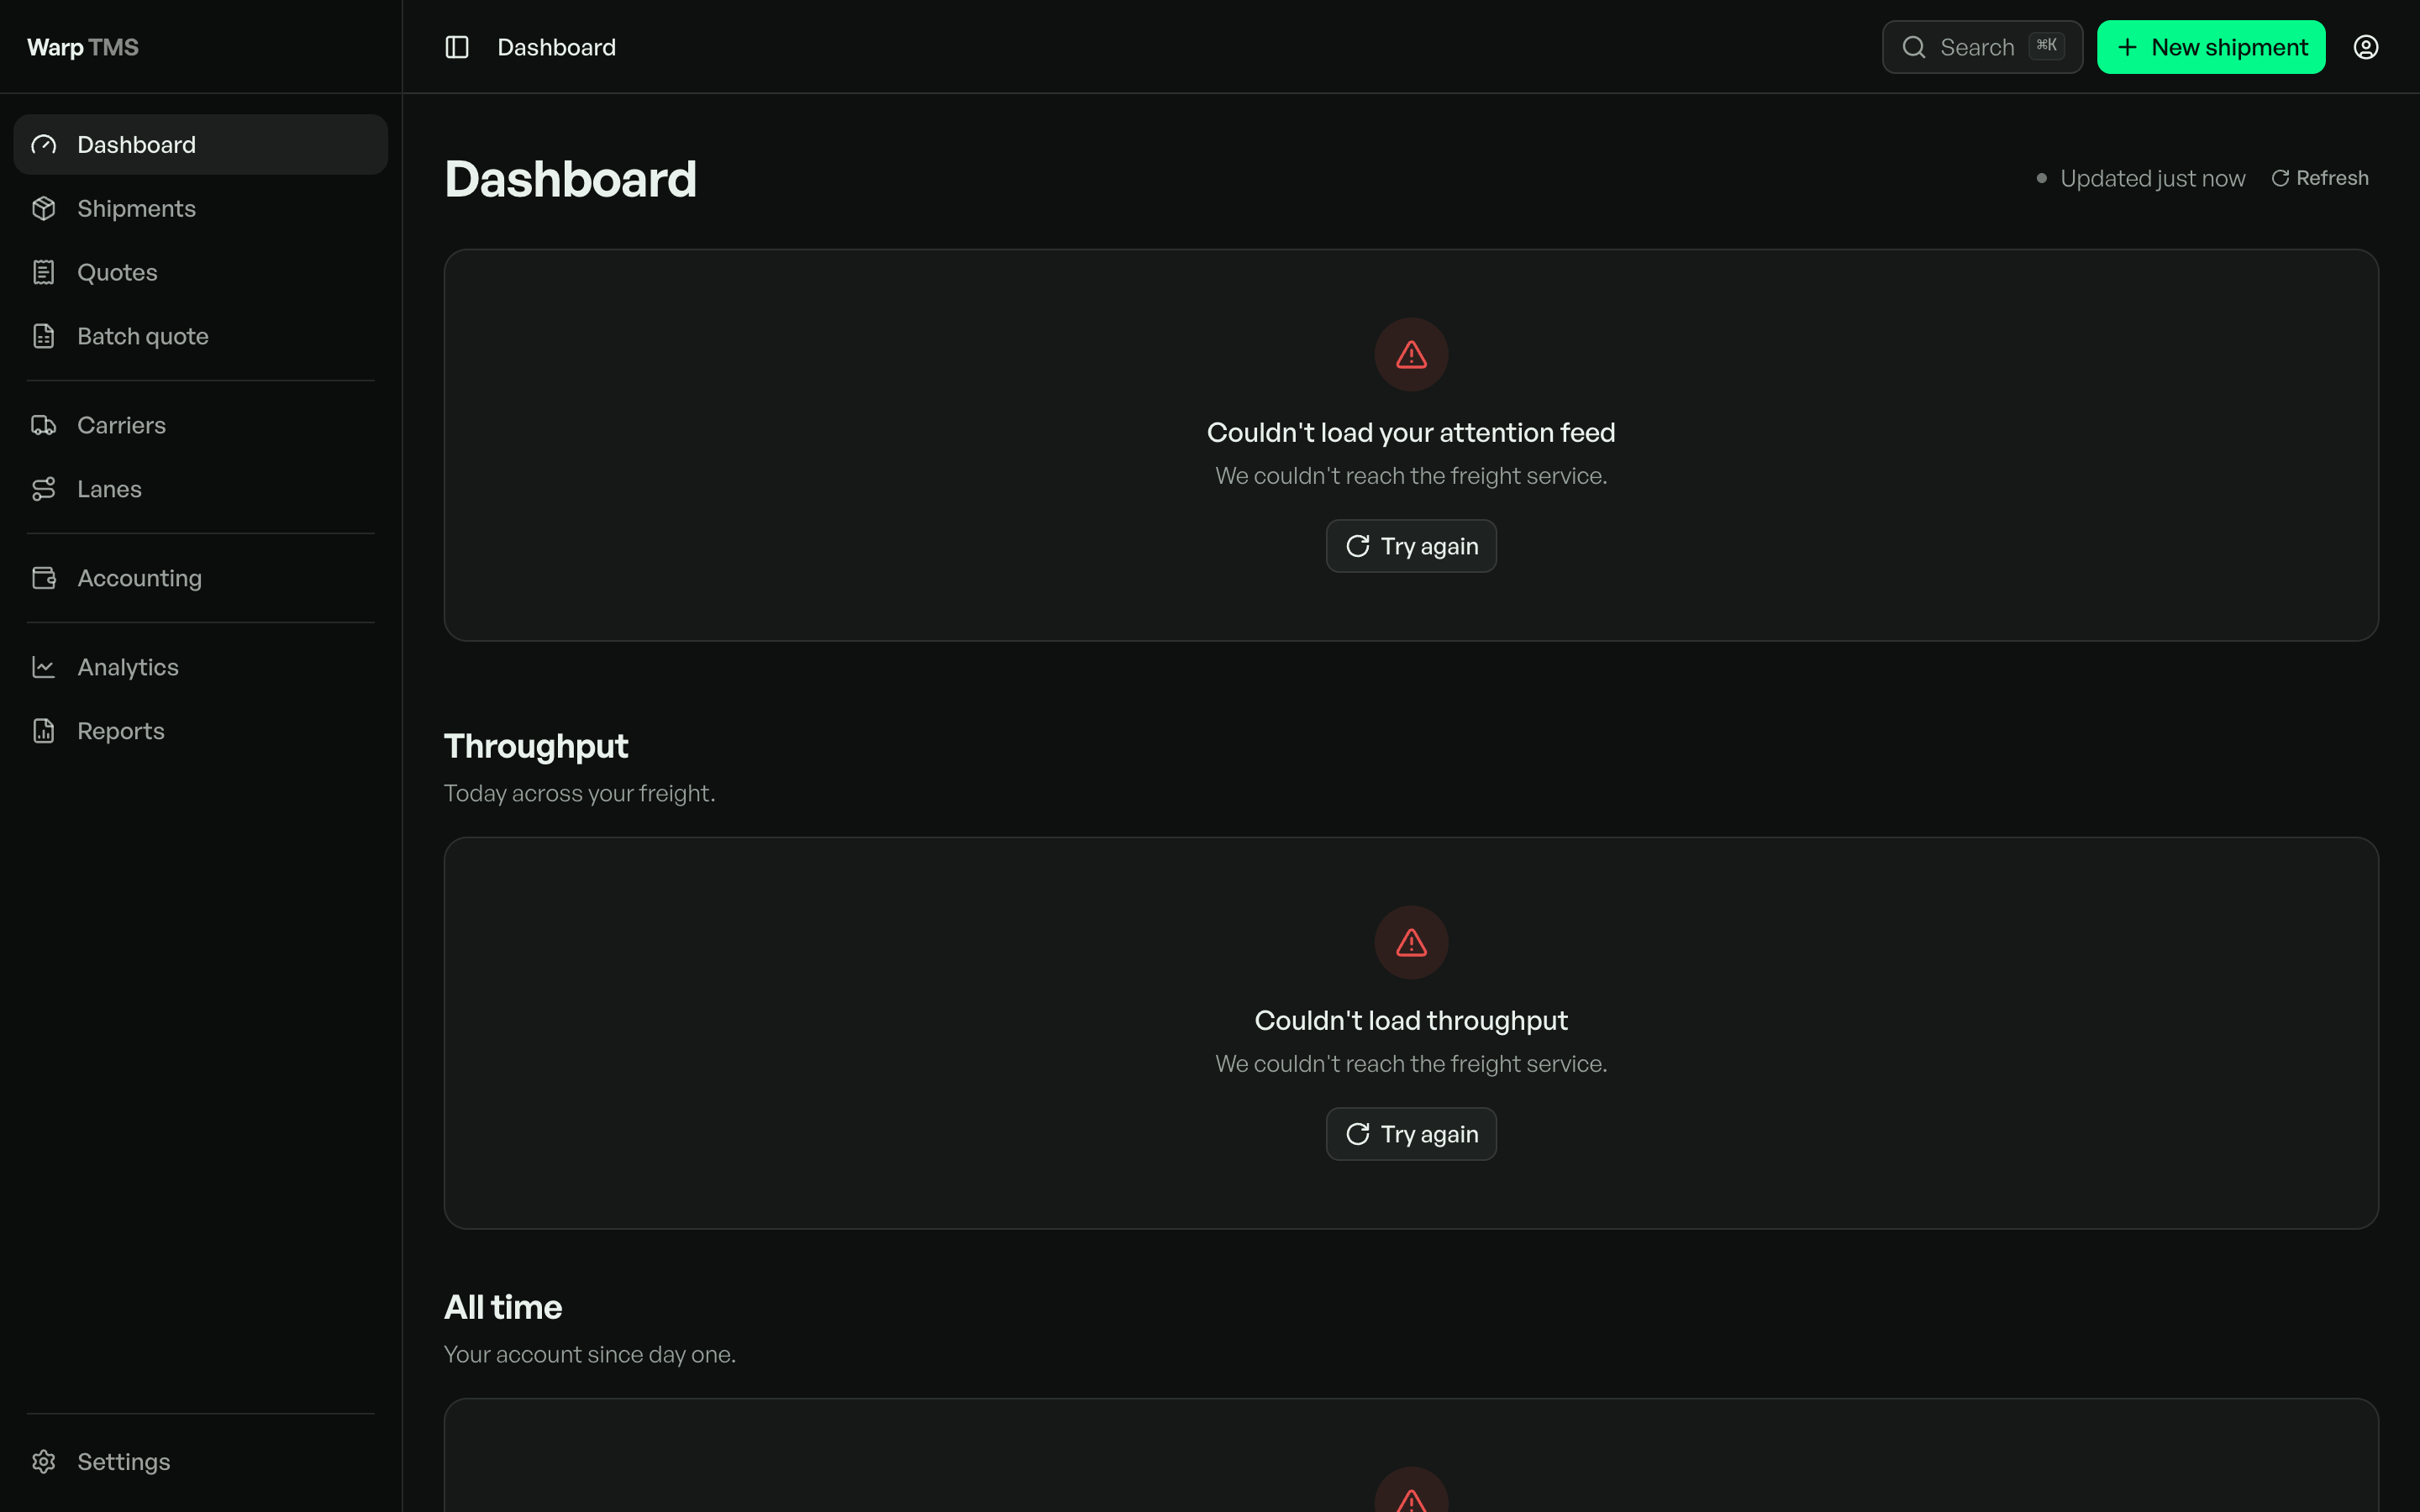The height and width of the screenshot is (1512, 2420).
Task: Click 'Couldn't load throughput' message
Action: tap(1411, 1021)
